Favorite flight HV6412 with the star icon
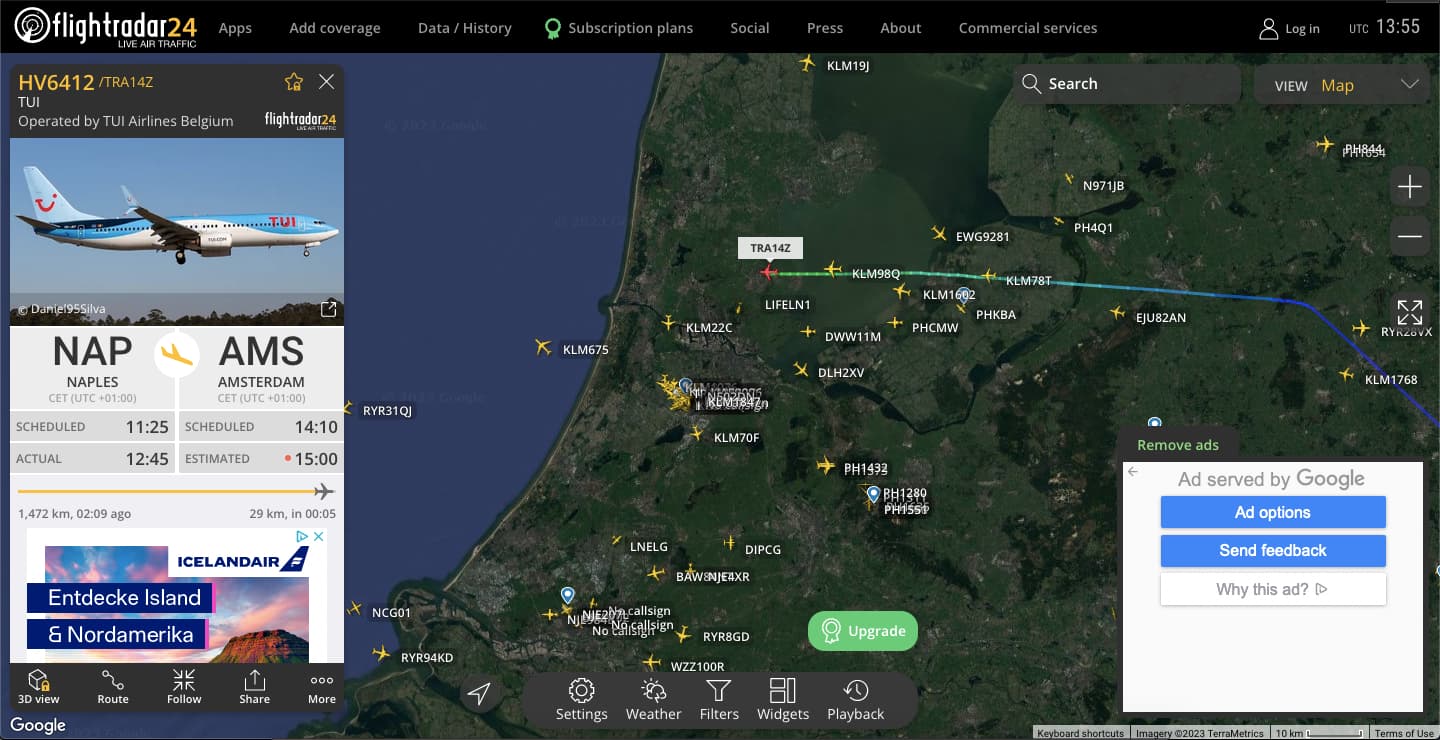Image resolution: width=1440 pixels, height=740 pixels. [293, 82]
